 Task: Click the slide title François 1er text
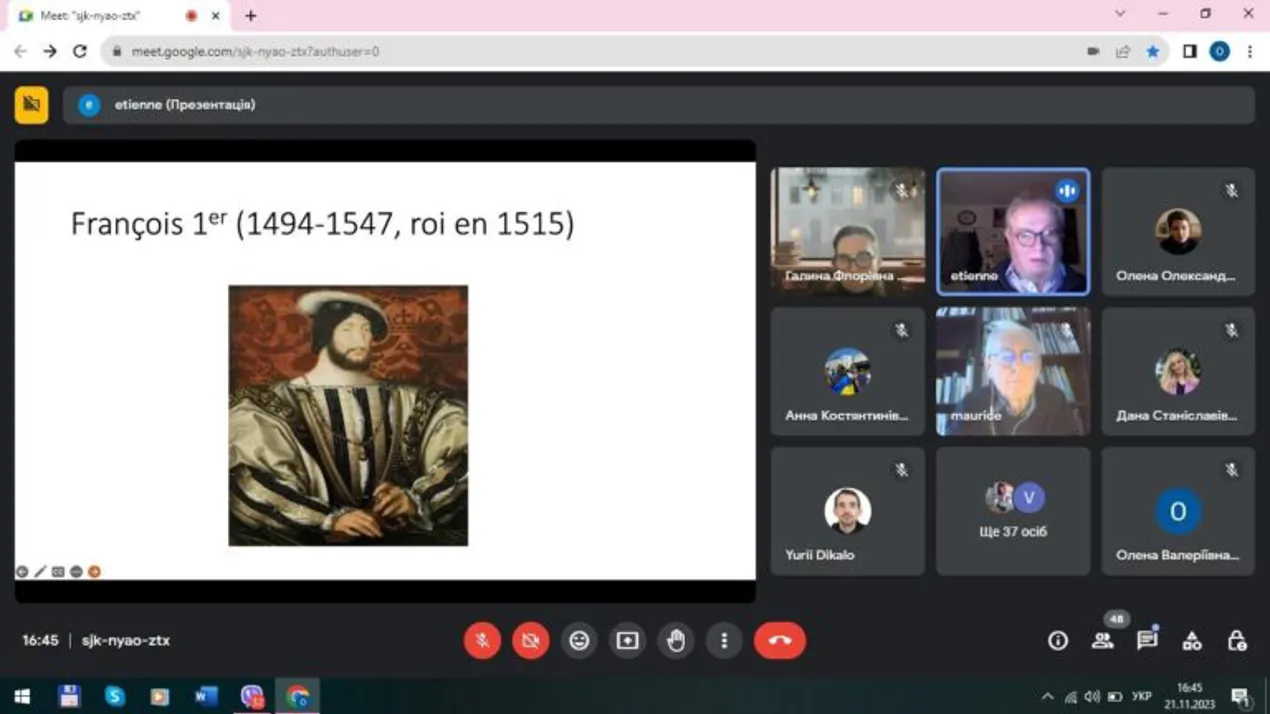pyautogui.click(x=322, y=223)
